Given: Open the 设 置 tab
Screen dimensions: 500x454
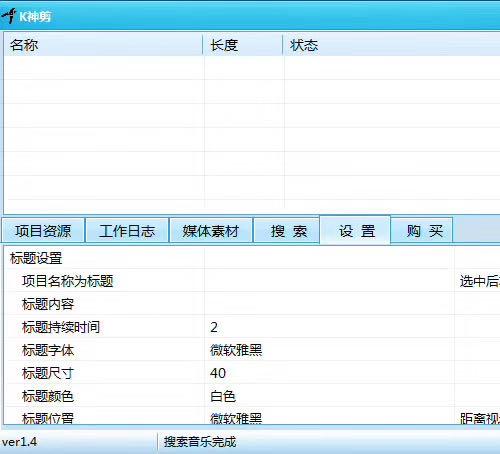Looking at the screenshot, I should pos(355,230).
